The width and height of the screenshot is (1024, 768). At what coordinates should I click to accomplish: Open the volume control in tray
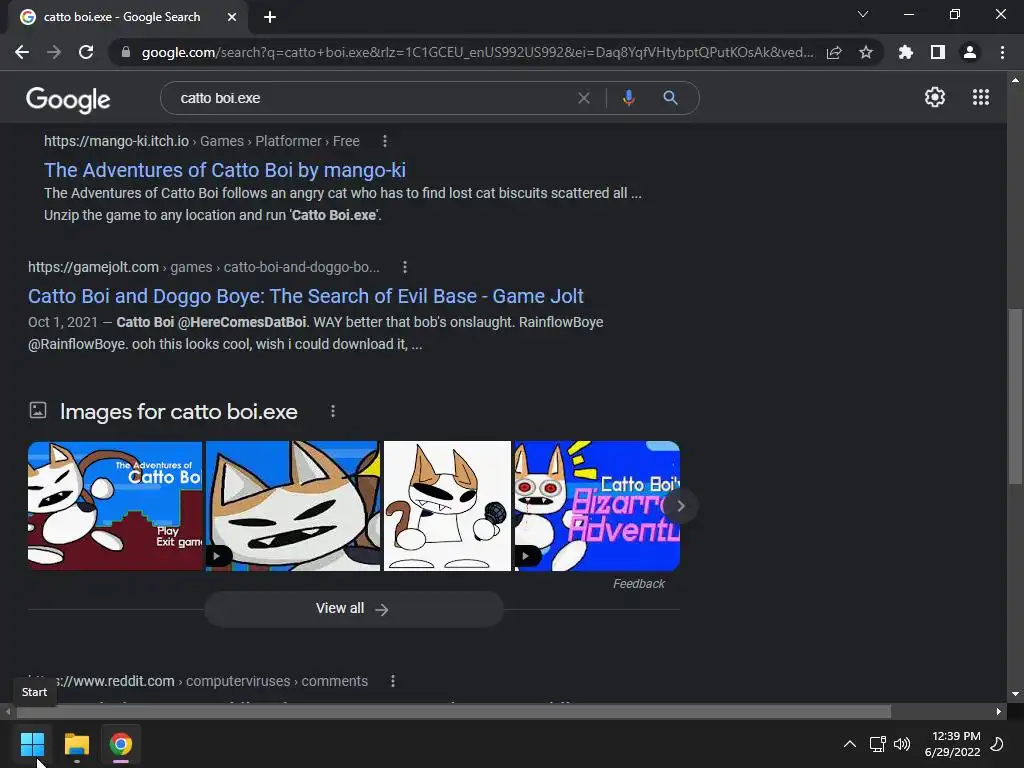(902, 744)
